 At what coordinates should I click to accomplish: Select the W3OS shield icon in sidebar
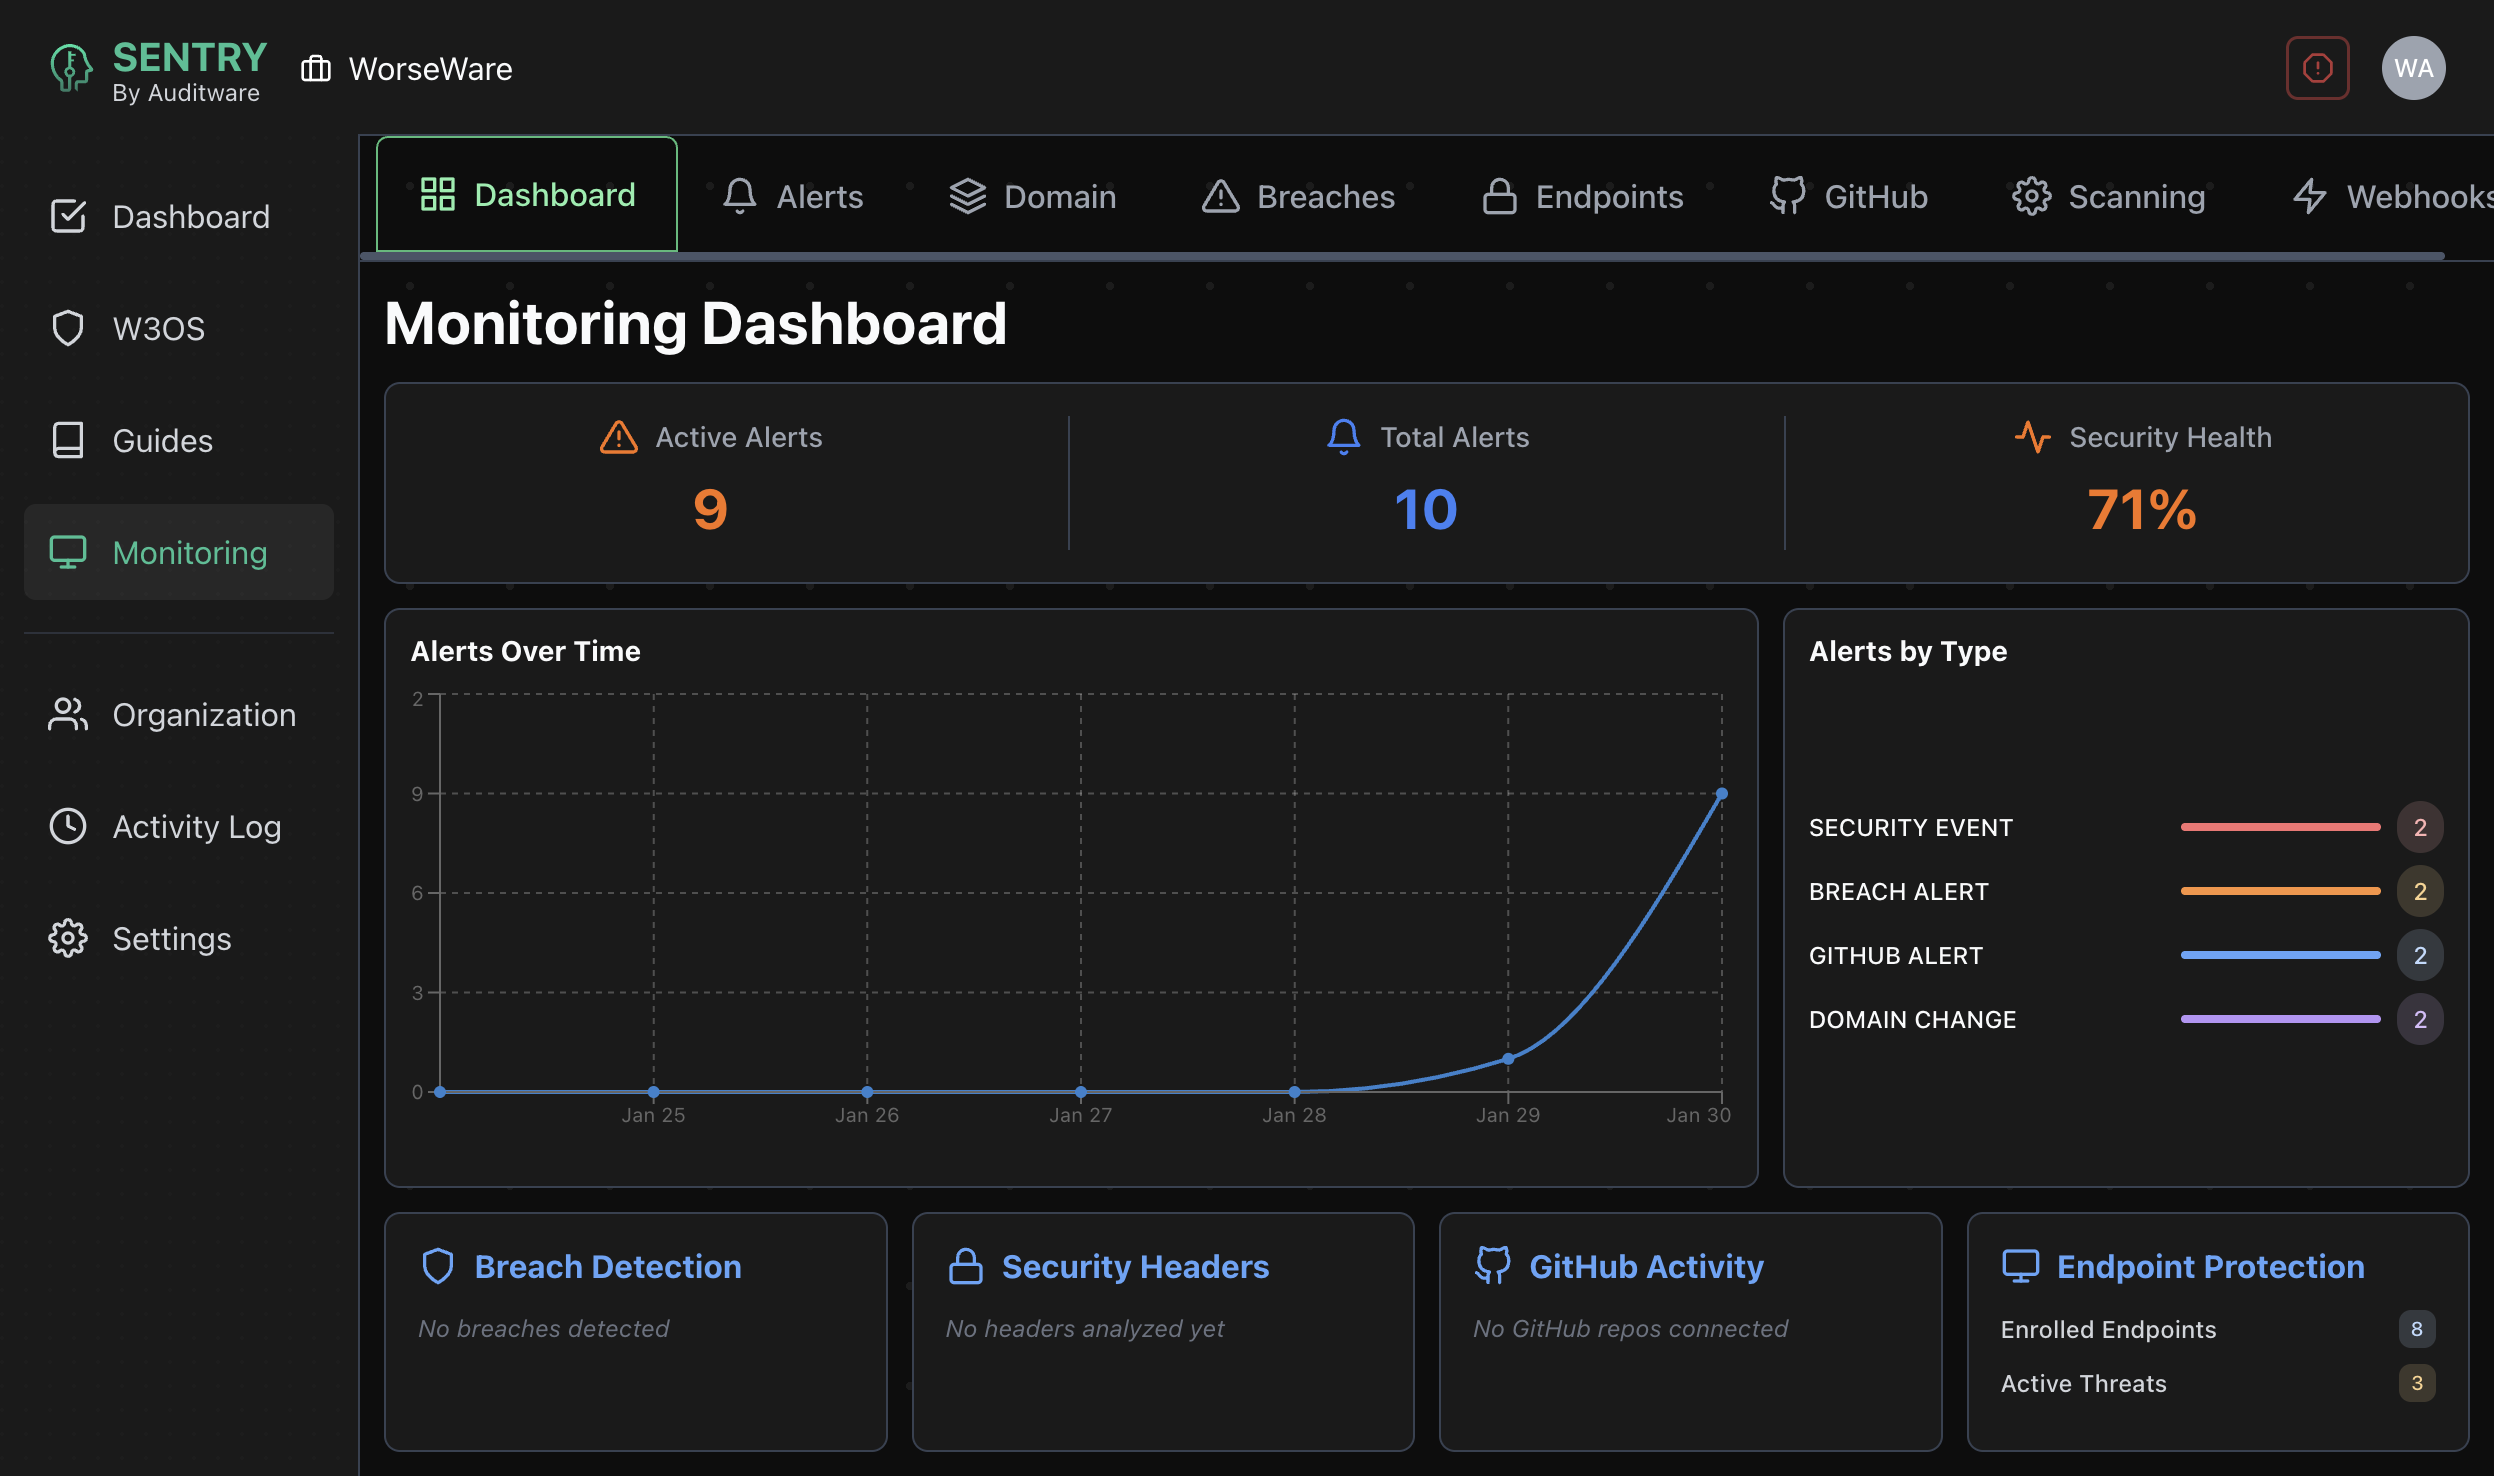pos(68,328)
